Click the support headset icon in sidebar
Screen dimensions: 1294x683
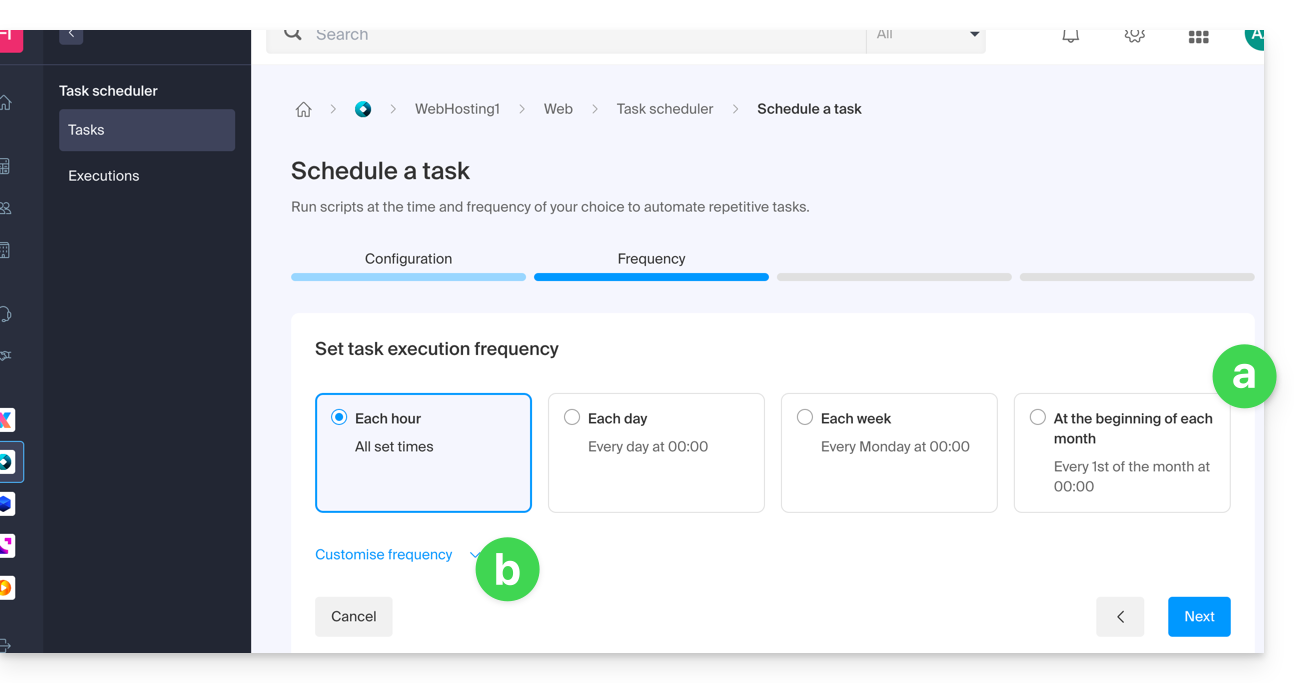pyautogui.click(x=6, y=314)
